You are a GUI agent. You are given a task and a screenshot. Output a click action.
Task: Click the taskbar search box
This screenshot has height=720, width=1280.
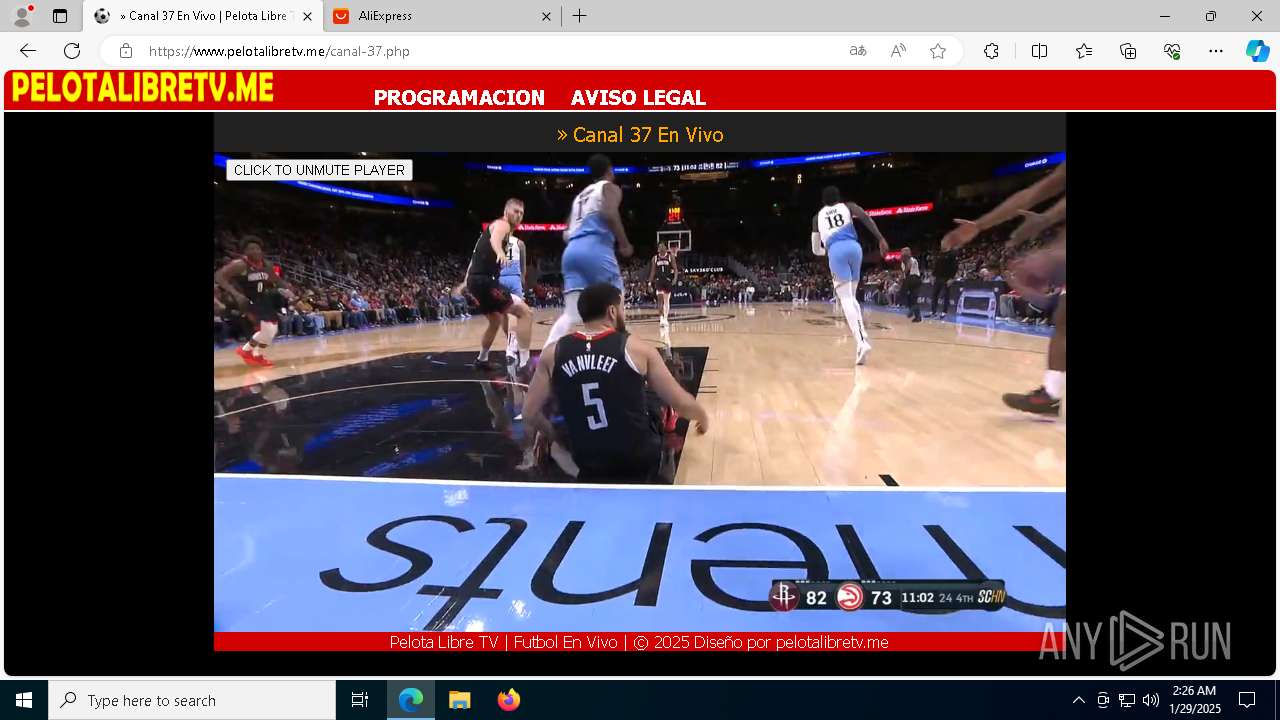click(192, 700)
